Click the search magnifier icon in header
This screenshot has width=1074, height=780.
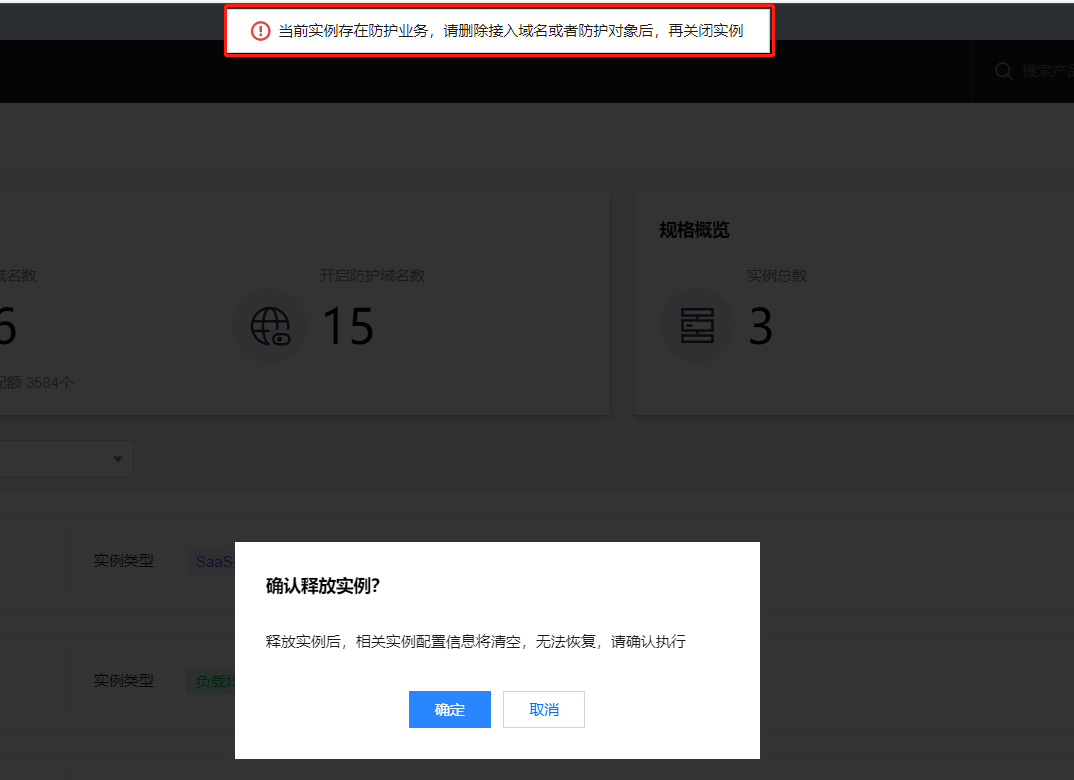1003,71
